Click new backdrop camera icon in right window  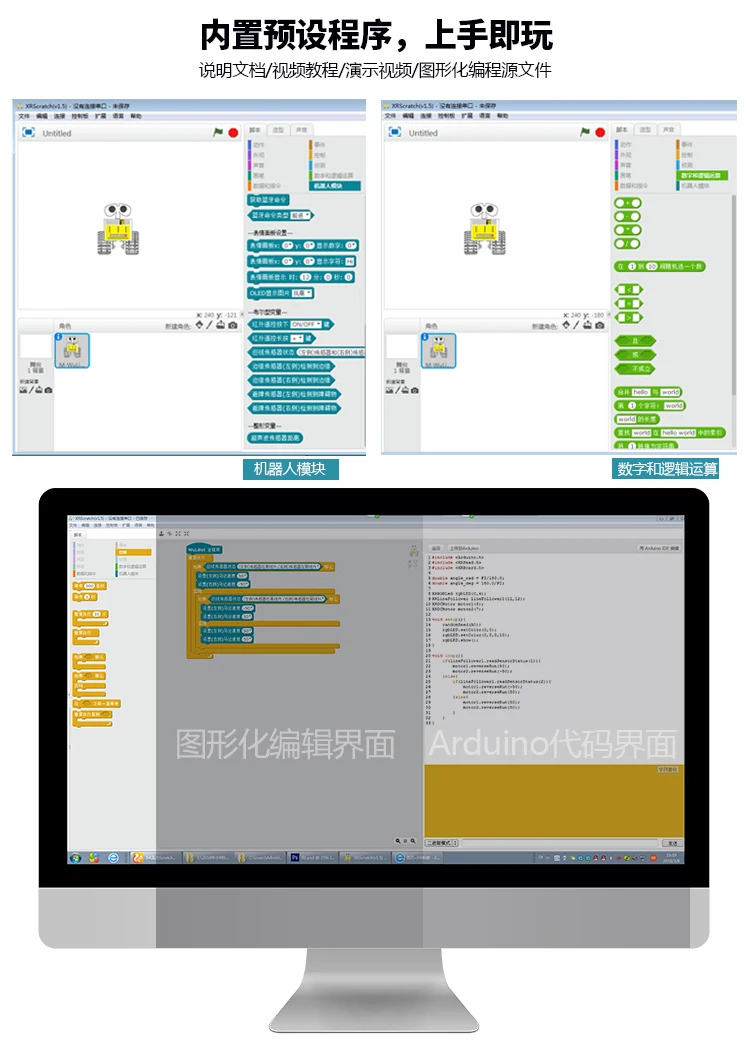coord(414,390)
